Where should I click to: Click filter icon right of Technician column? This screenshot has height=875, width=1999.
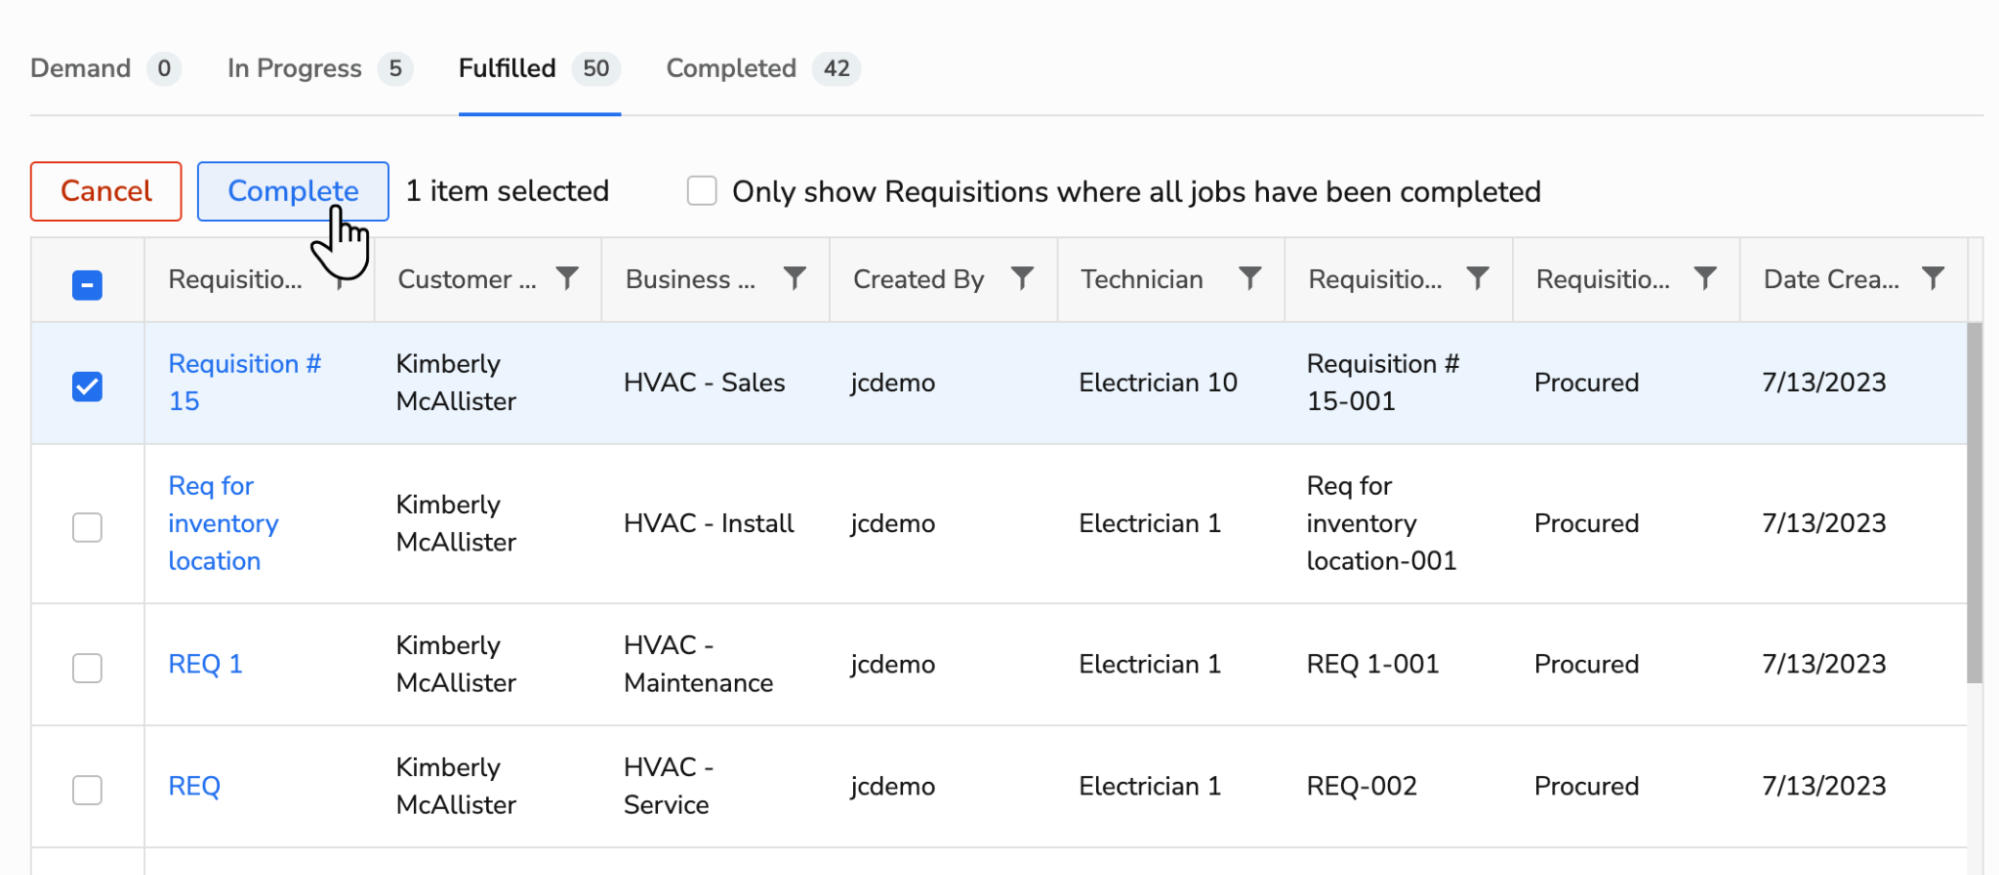coord(1478,279)
